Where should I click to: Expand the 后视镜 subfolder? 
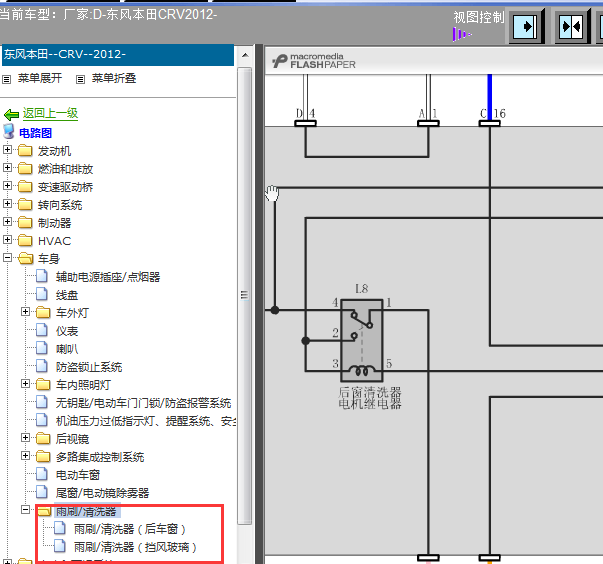(25, 438)
